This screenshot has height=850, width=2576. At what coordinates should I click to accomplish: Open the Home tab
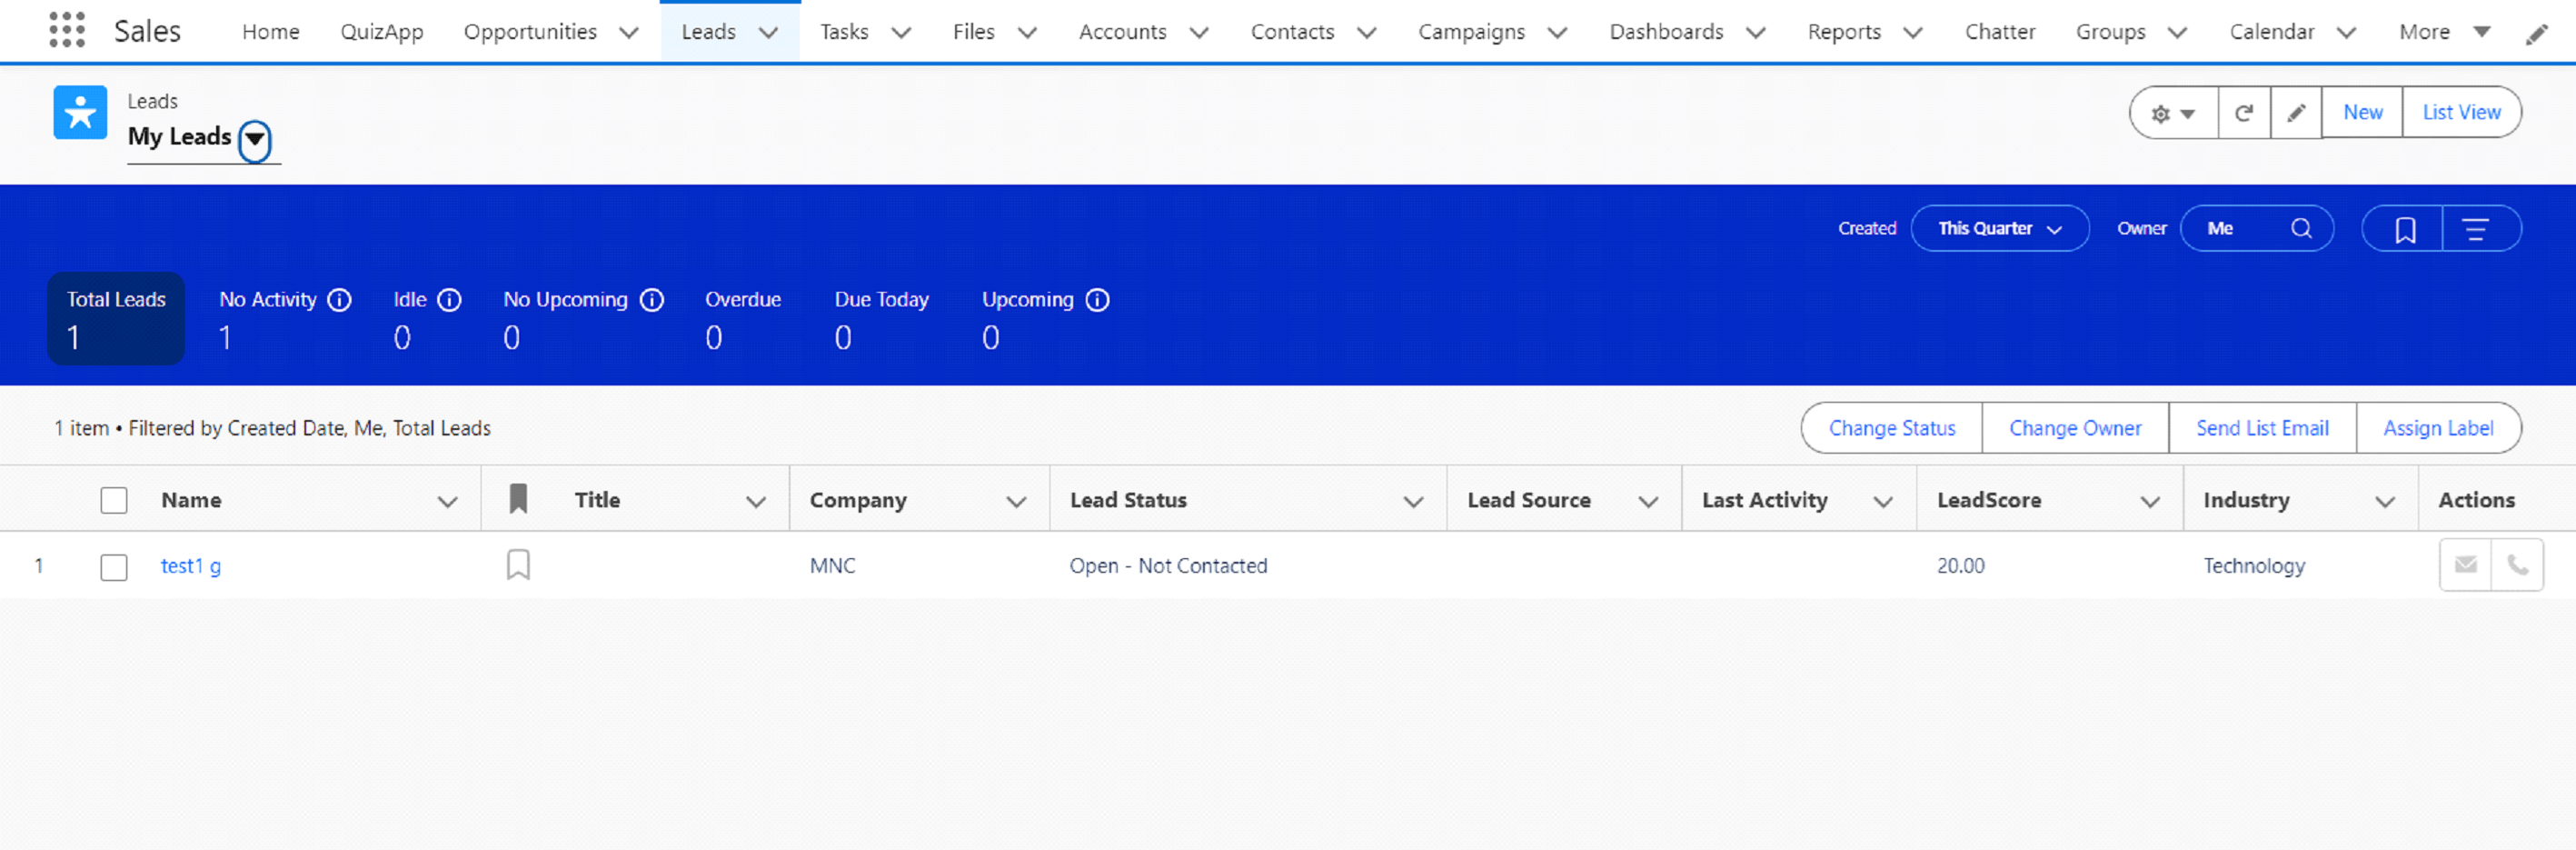tap(270, 32)
